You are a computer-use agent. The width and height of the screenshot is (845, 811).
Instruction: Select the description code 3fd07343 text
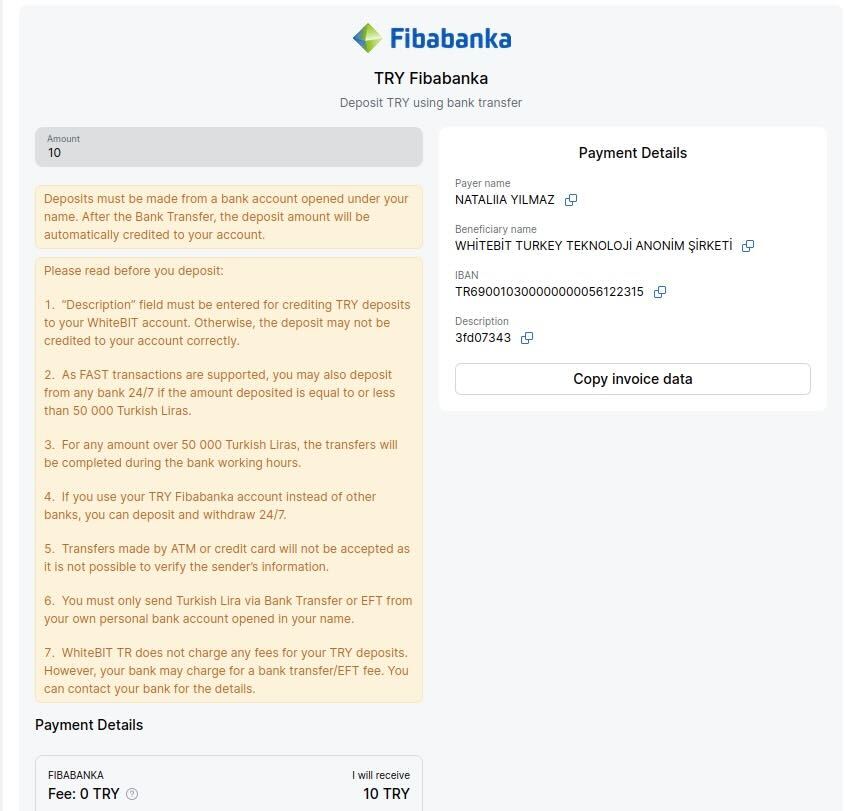(483, 338)
